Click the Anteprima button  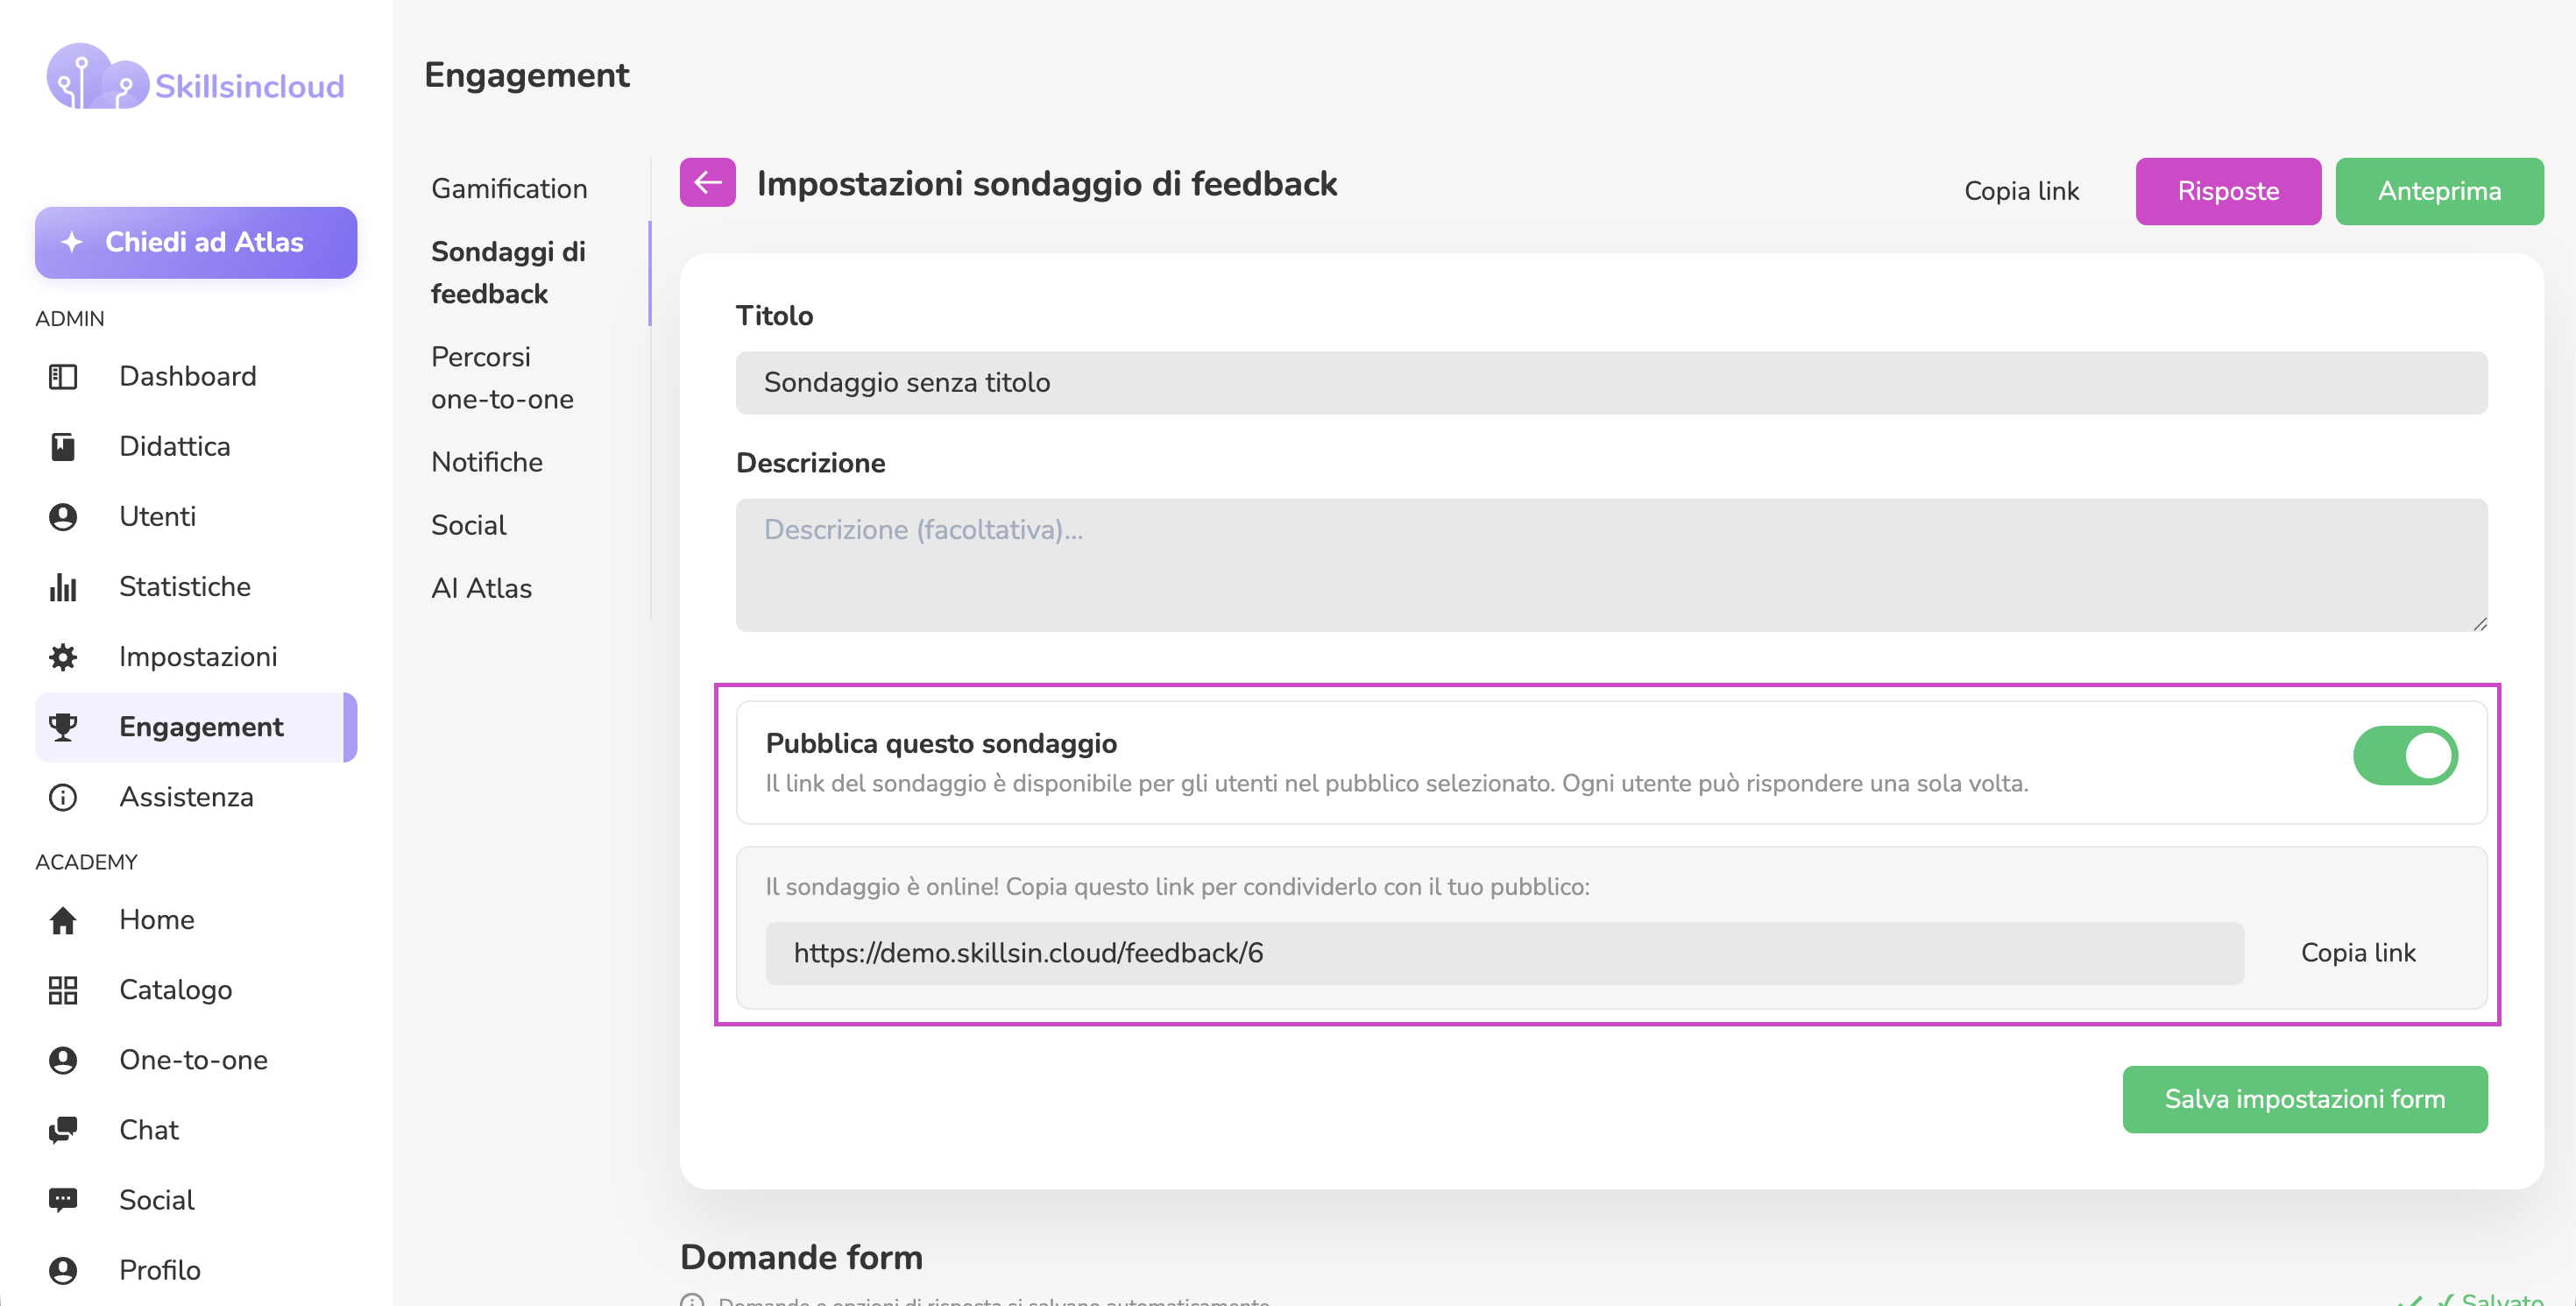click(x=2439, y=191)
